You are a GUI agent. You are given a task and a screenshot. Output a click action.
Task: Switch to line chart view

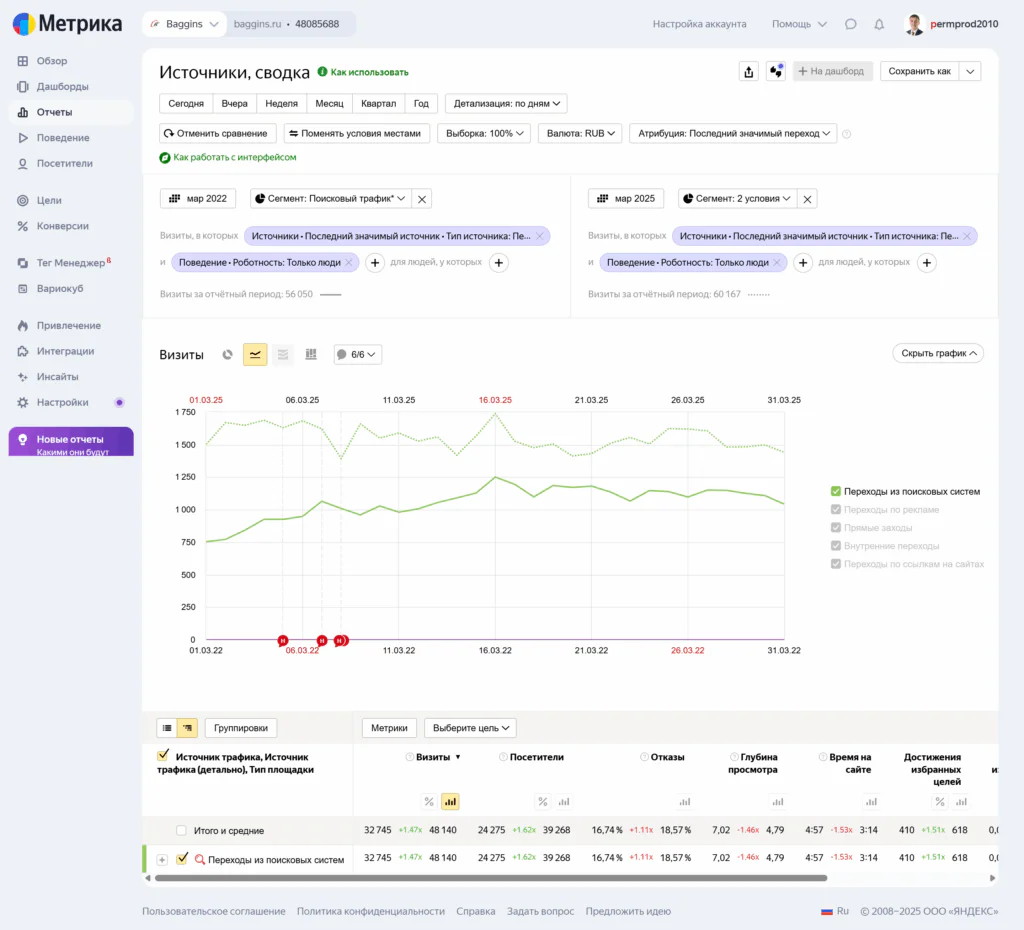pos(255,355)
